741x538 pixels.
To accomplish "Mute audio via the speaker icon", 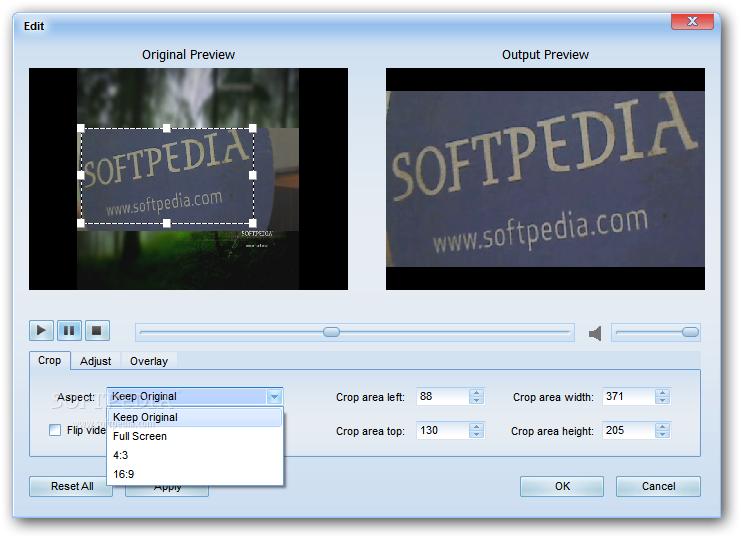I will coord(595,333).
